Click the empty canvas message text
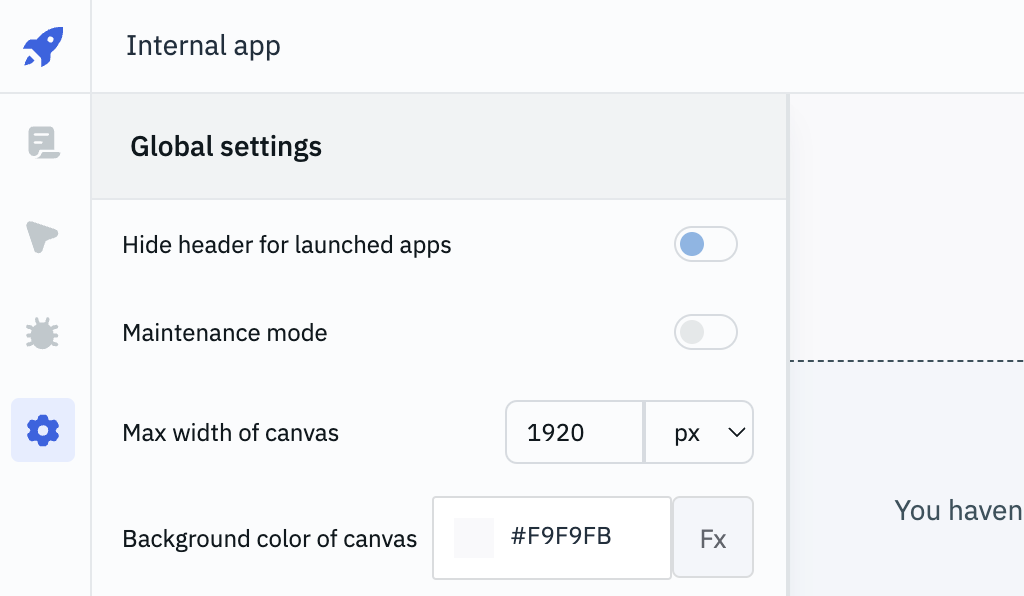 pyautogui.click(x=957, y=511)
